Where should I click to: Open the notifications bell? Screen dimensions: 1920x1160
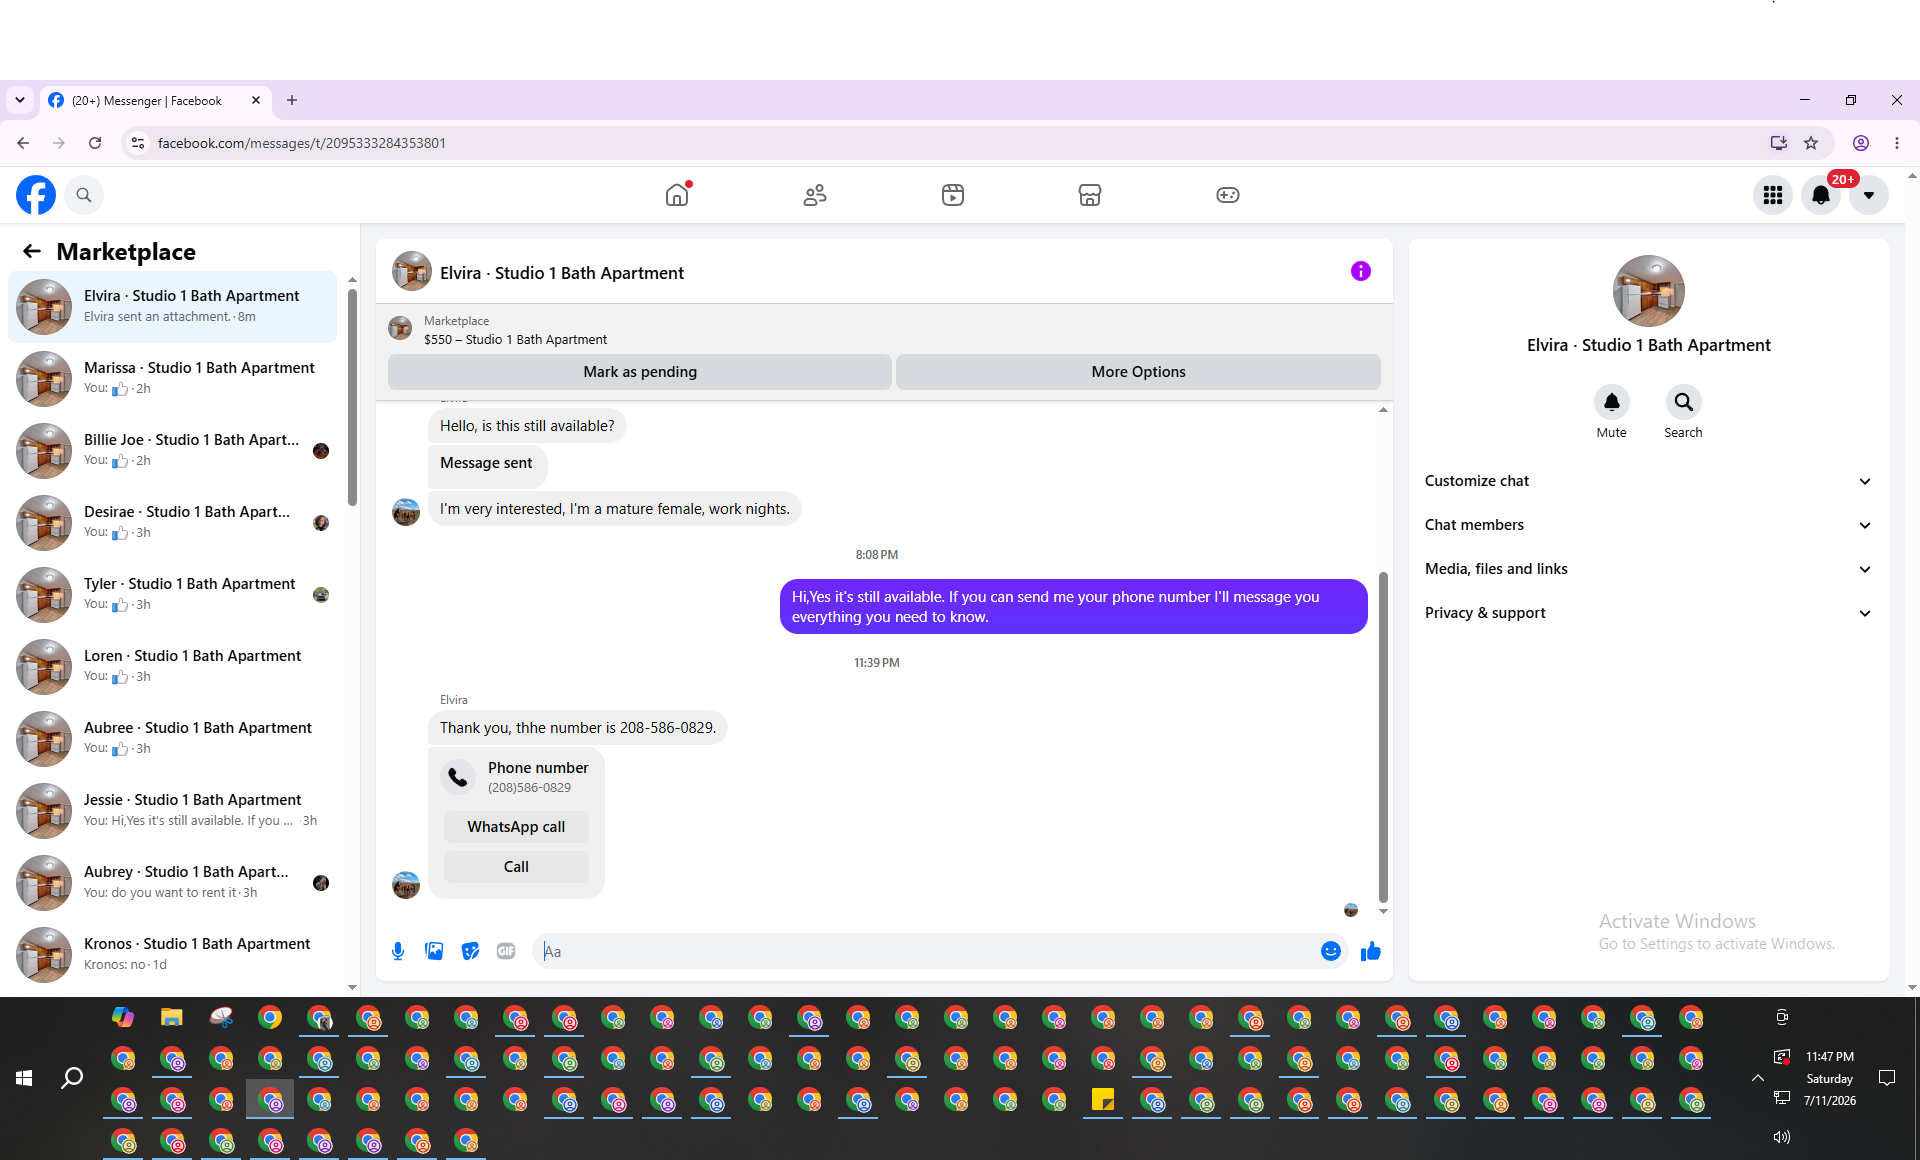1821,195
